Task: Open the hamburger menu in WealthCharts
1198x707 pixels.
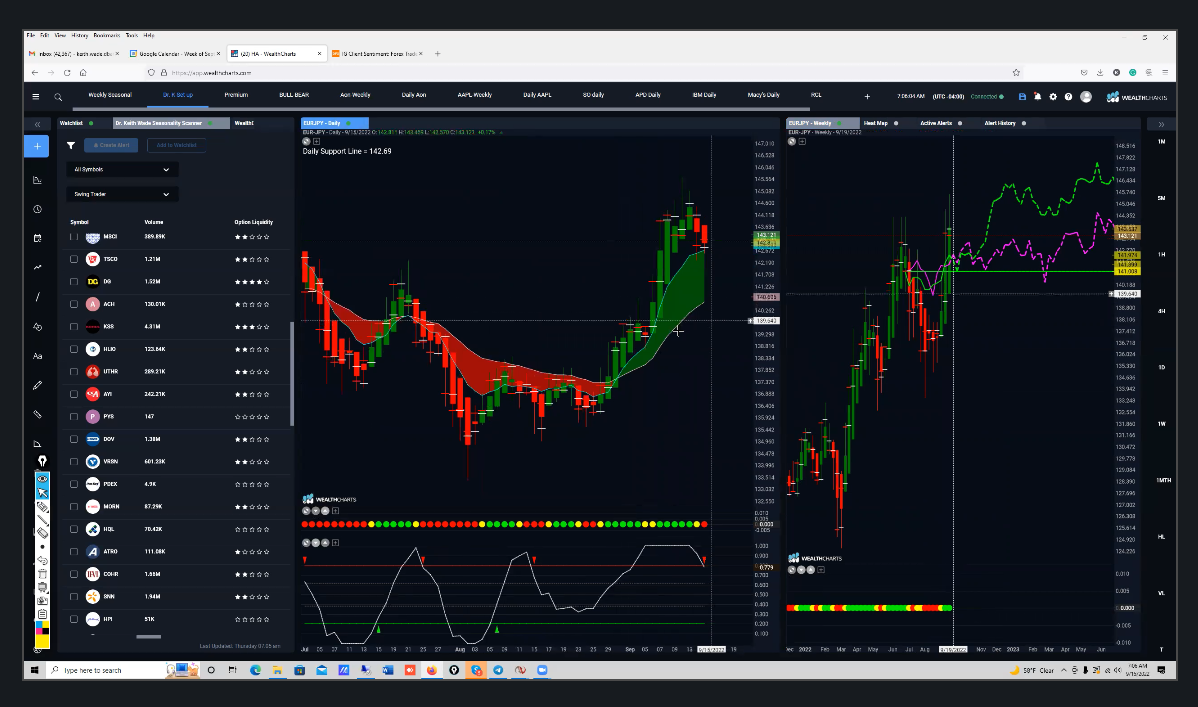Action: 35,96
